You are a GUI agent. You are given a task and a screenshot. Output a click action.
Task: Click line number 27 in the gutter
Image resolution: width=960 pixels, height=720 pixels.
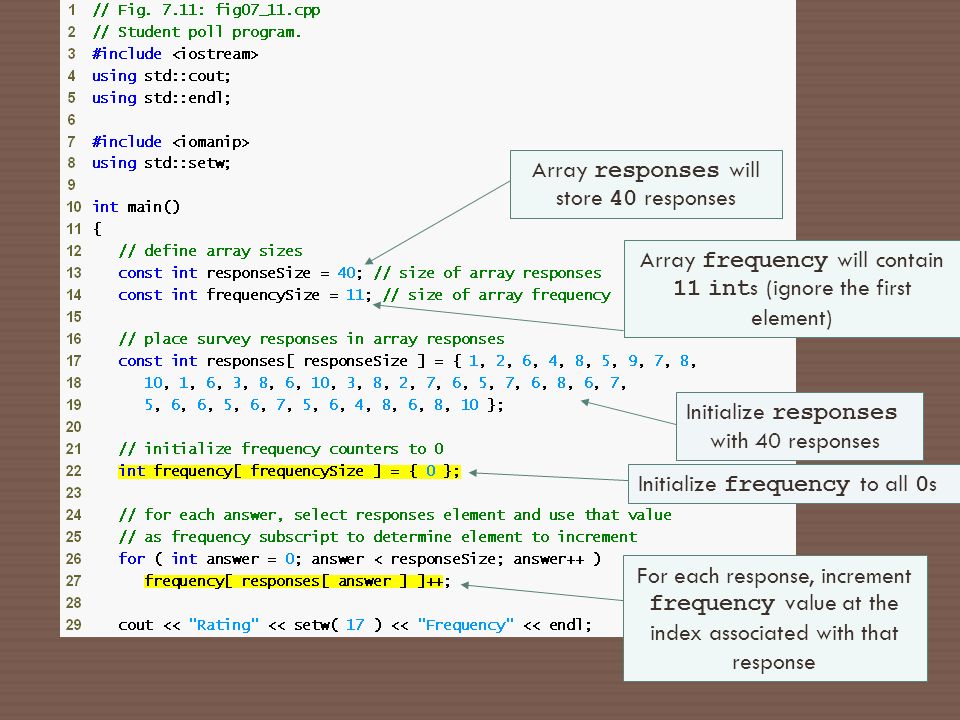pyautogui.click(x=74, y=581)
